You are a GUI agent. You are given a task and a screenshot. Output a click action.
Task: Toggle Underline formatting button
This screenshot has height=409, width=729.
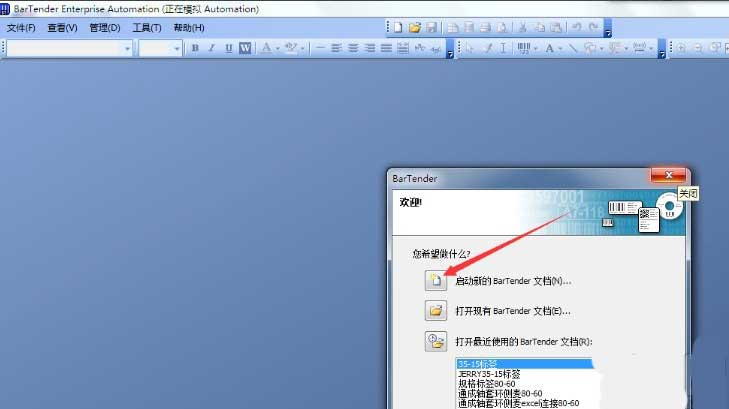[x=228, y=48]
